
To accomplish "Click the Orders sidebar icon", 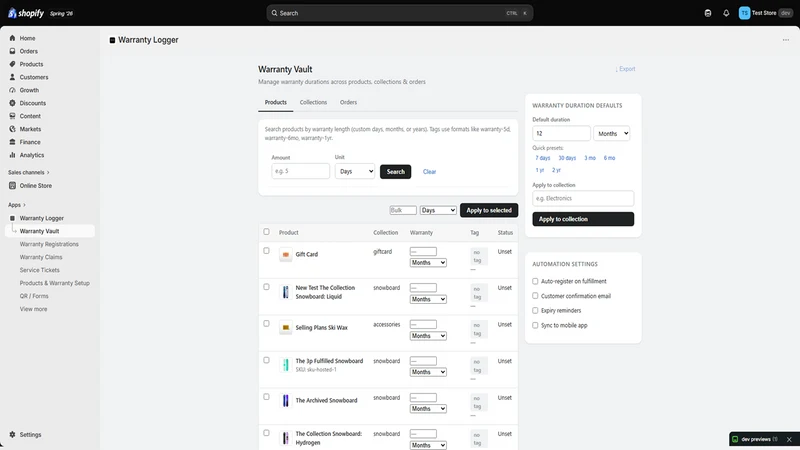I will tap(12, 51).
